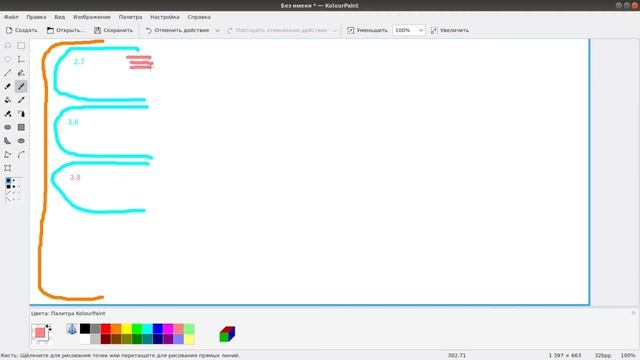Image resolution: width=640 pixels, height=360 pixels.
Task: Open the Правка menu
Action: point(36,17)
